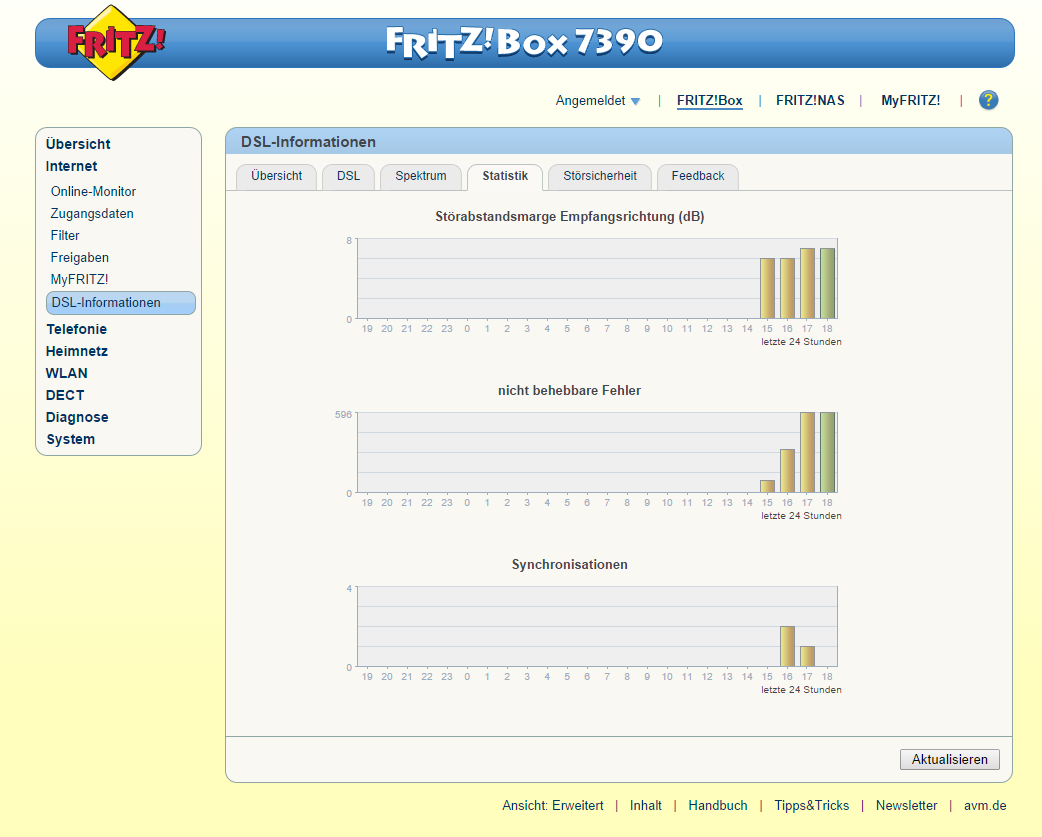Expand the System sidebar section
Screen dimensions: 1042x837
(x=70, y=439)
